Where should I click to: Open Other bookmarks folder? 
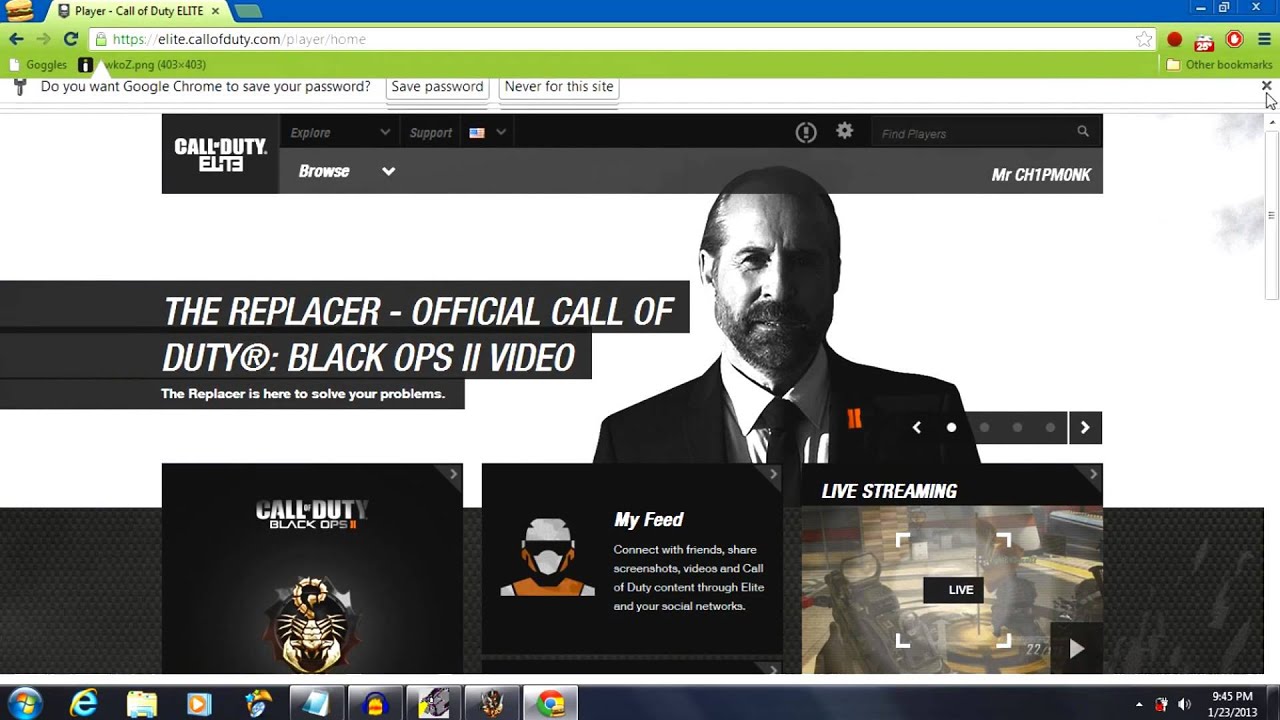click(1219, 65)
